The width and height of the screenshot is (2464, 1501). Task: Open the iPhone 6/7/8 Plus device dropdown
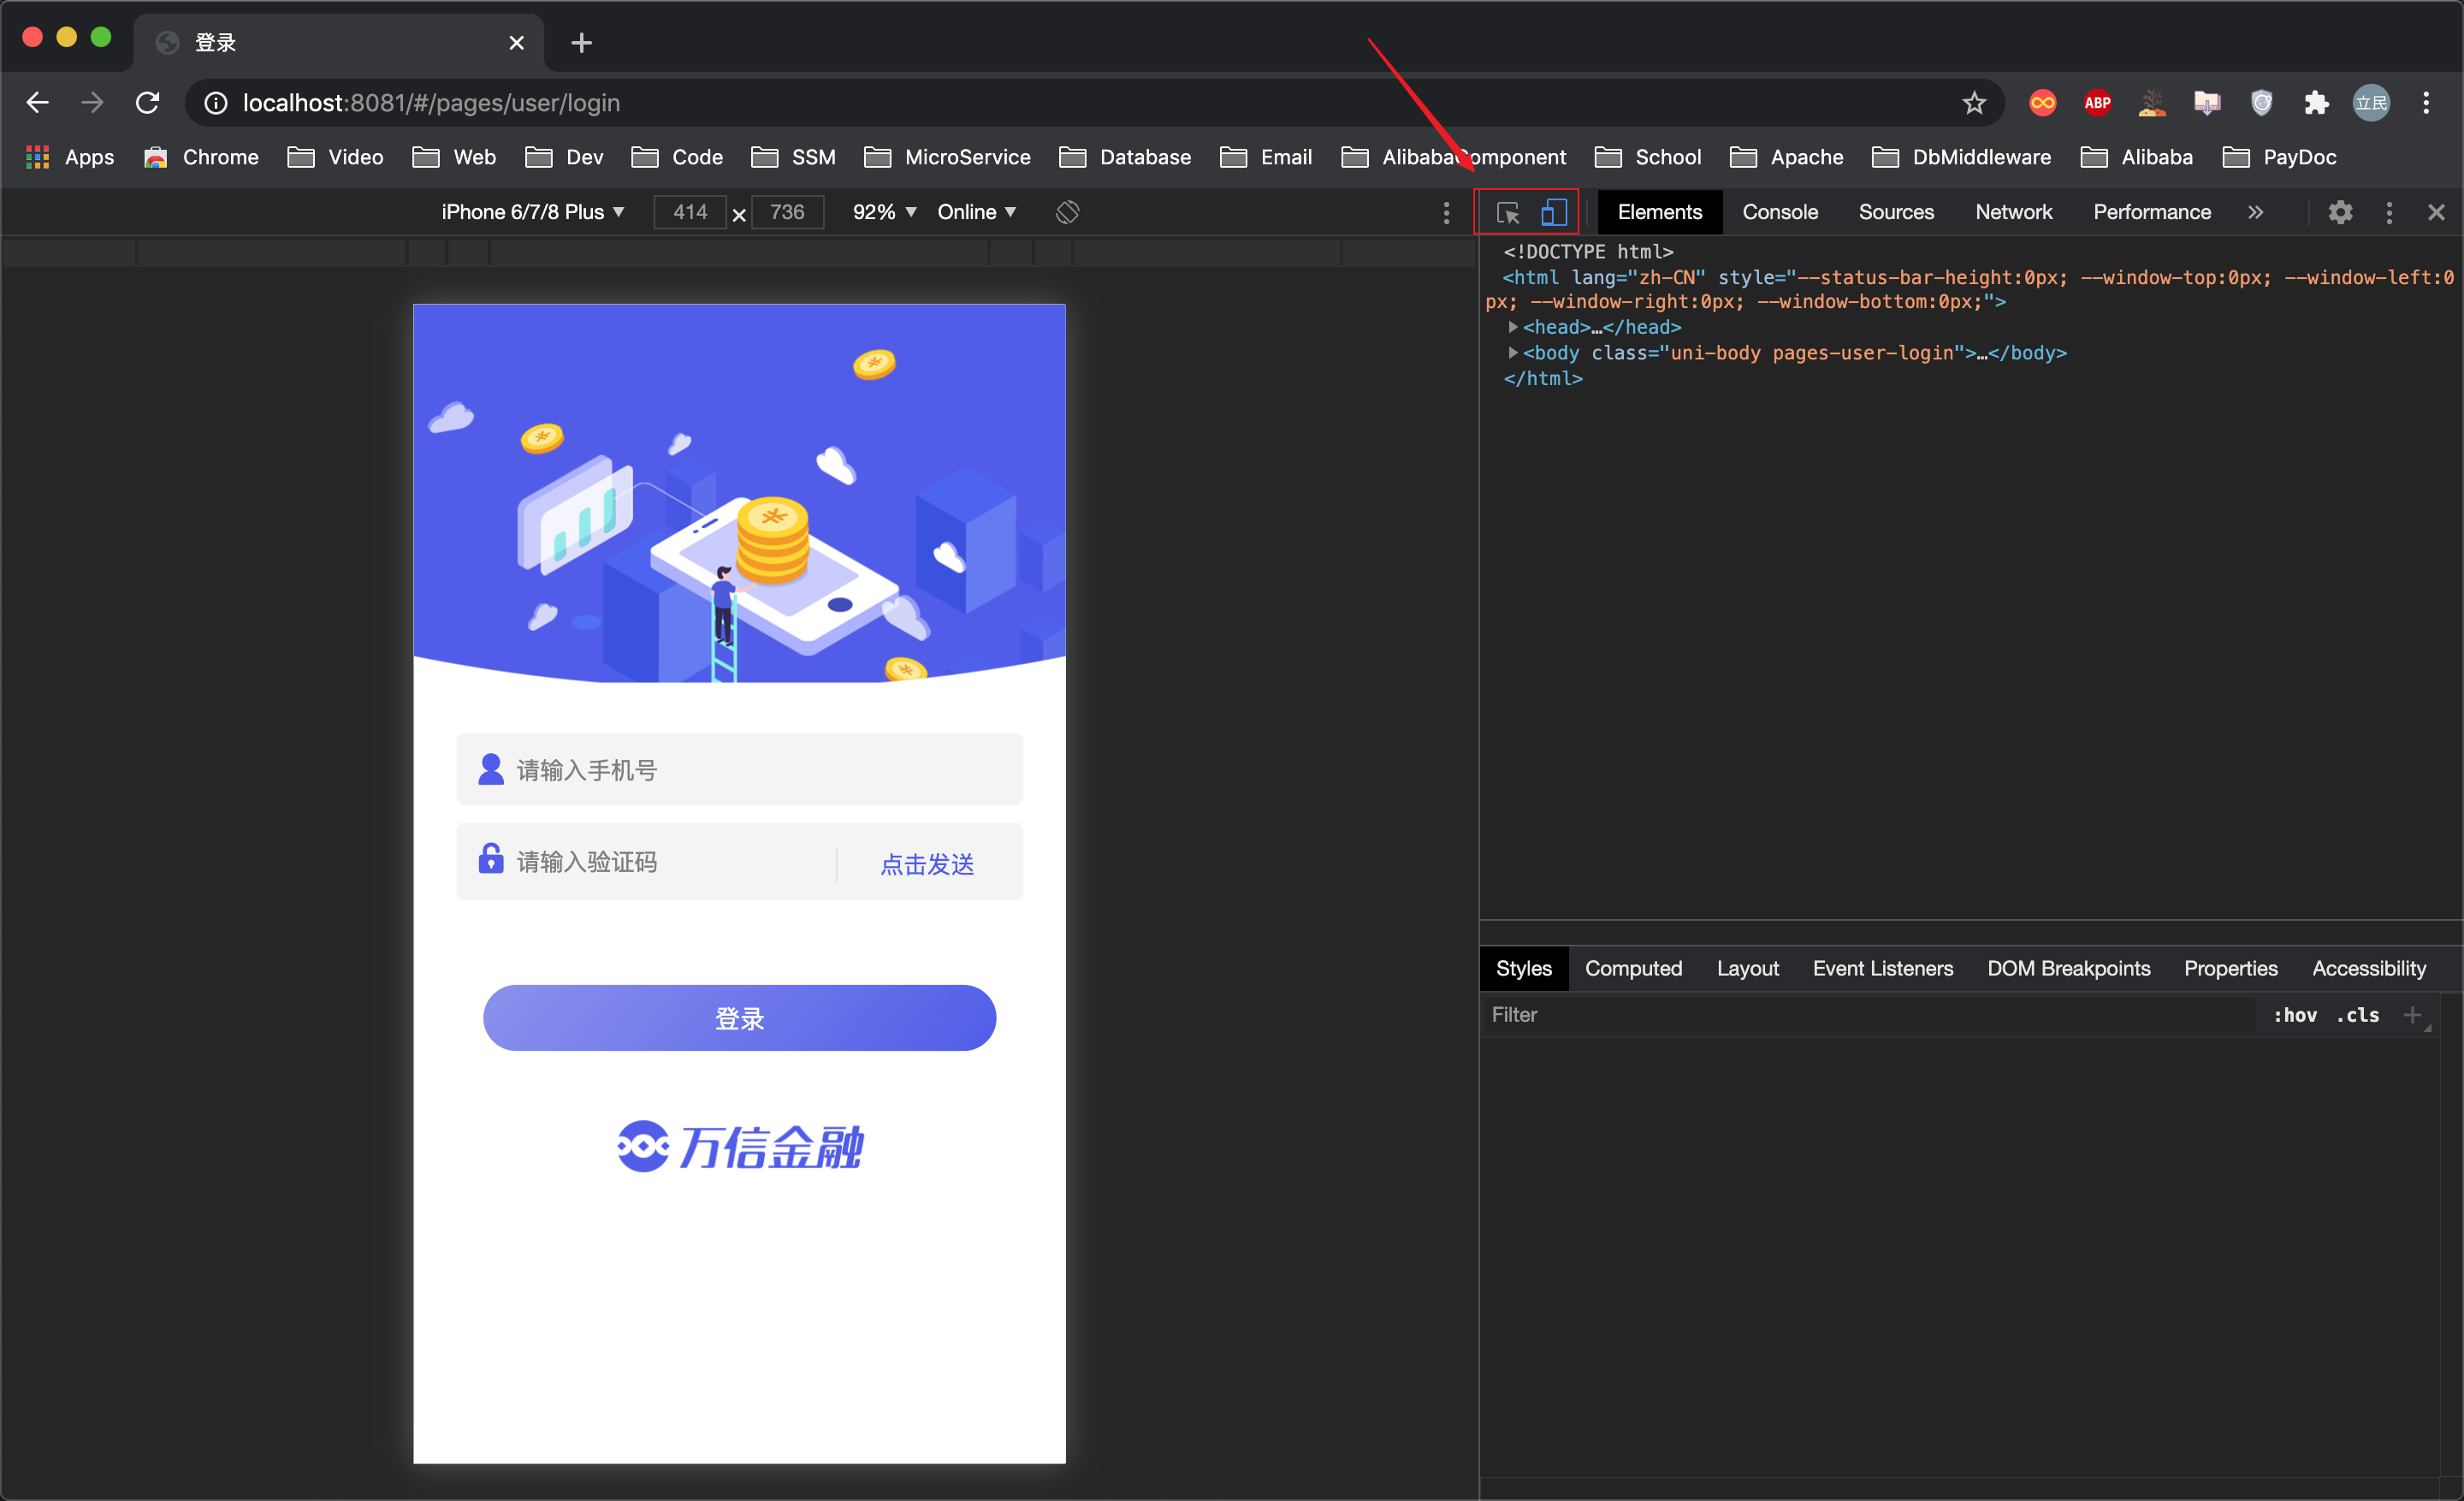pos(533,212)
